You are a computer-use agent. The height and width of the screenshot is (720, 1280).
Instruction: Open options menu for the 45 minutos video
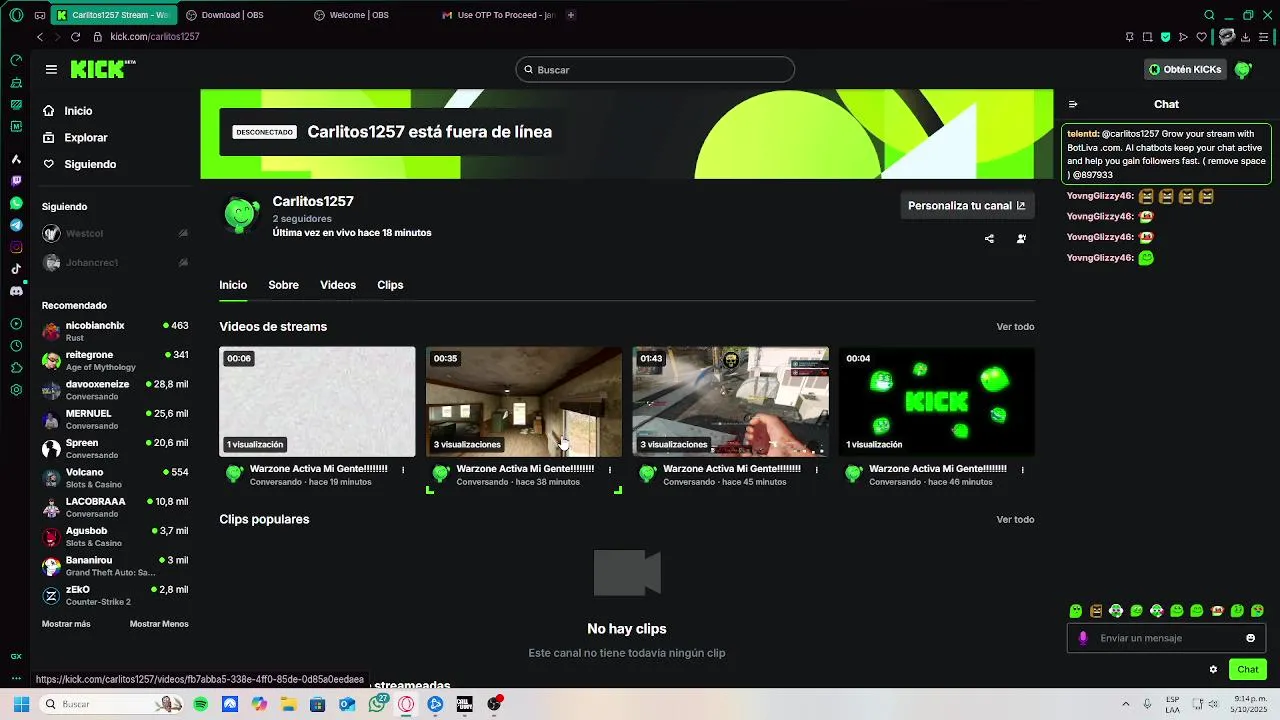coord(816,469)
